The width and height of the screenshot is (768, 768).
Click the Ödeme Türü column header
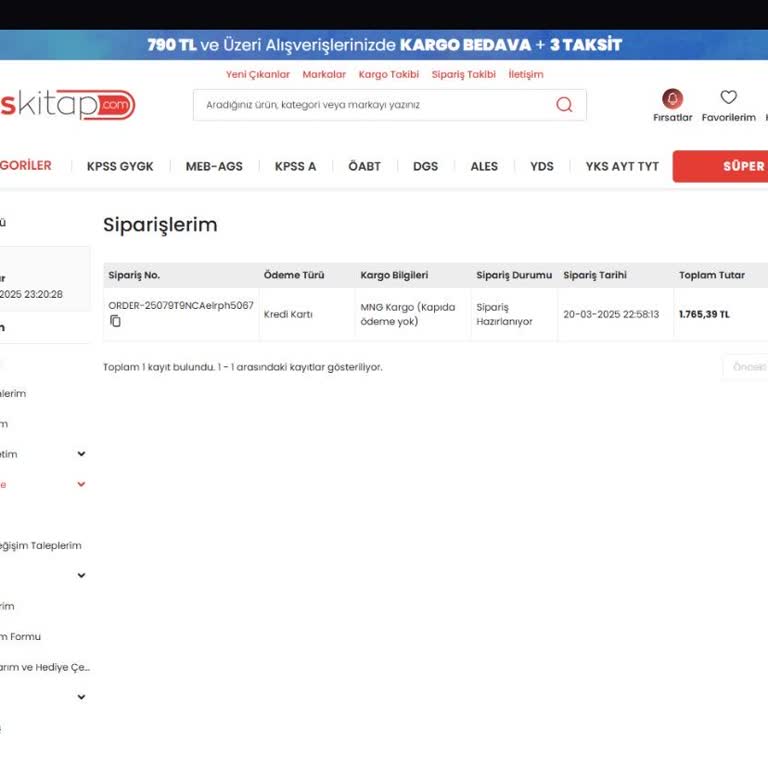[294, 275]
